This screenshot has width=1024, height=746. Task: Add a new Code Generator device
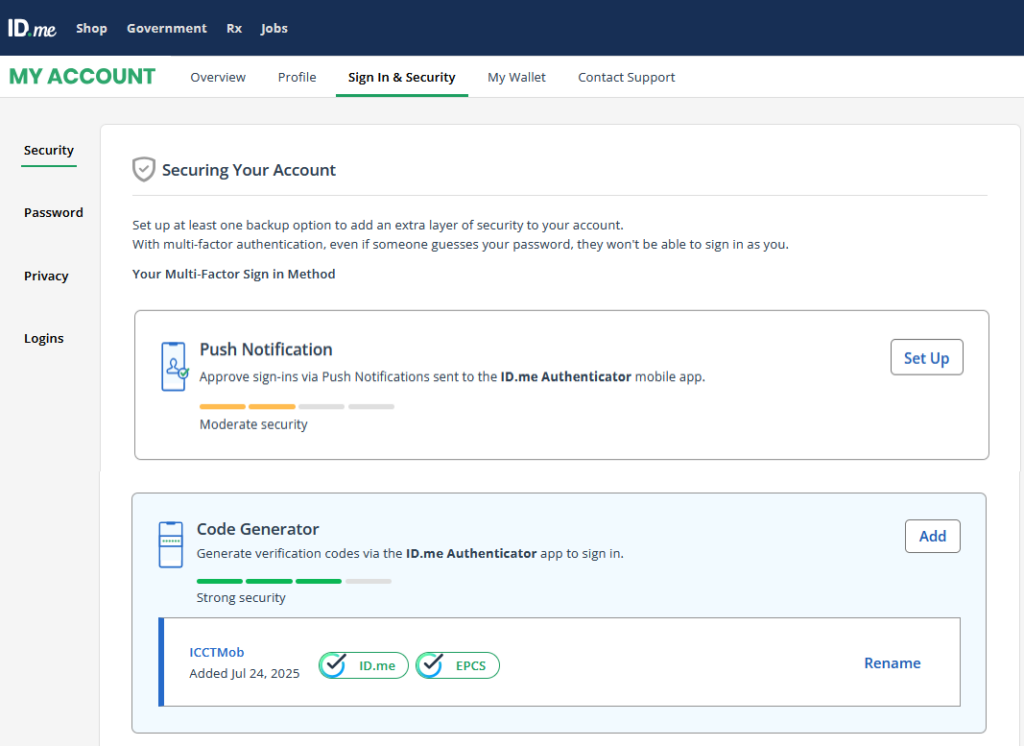click(x=932, y=536)
